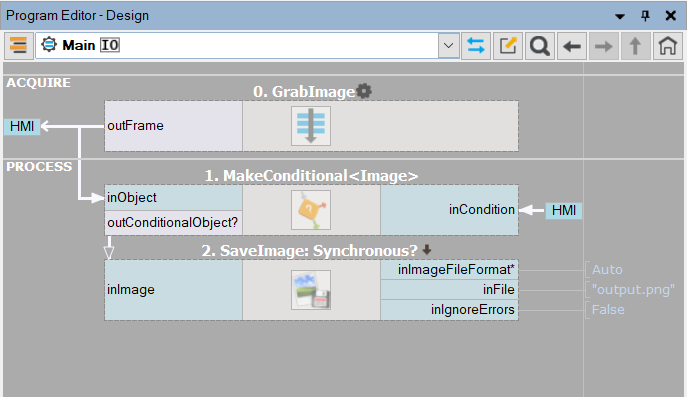Select the SaveImage filter icon

coord(311,290)
